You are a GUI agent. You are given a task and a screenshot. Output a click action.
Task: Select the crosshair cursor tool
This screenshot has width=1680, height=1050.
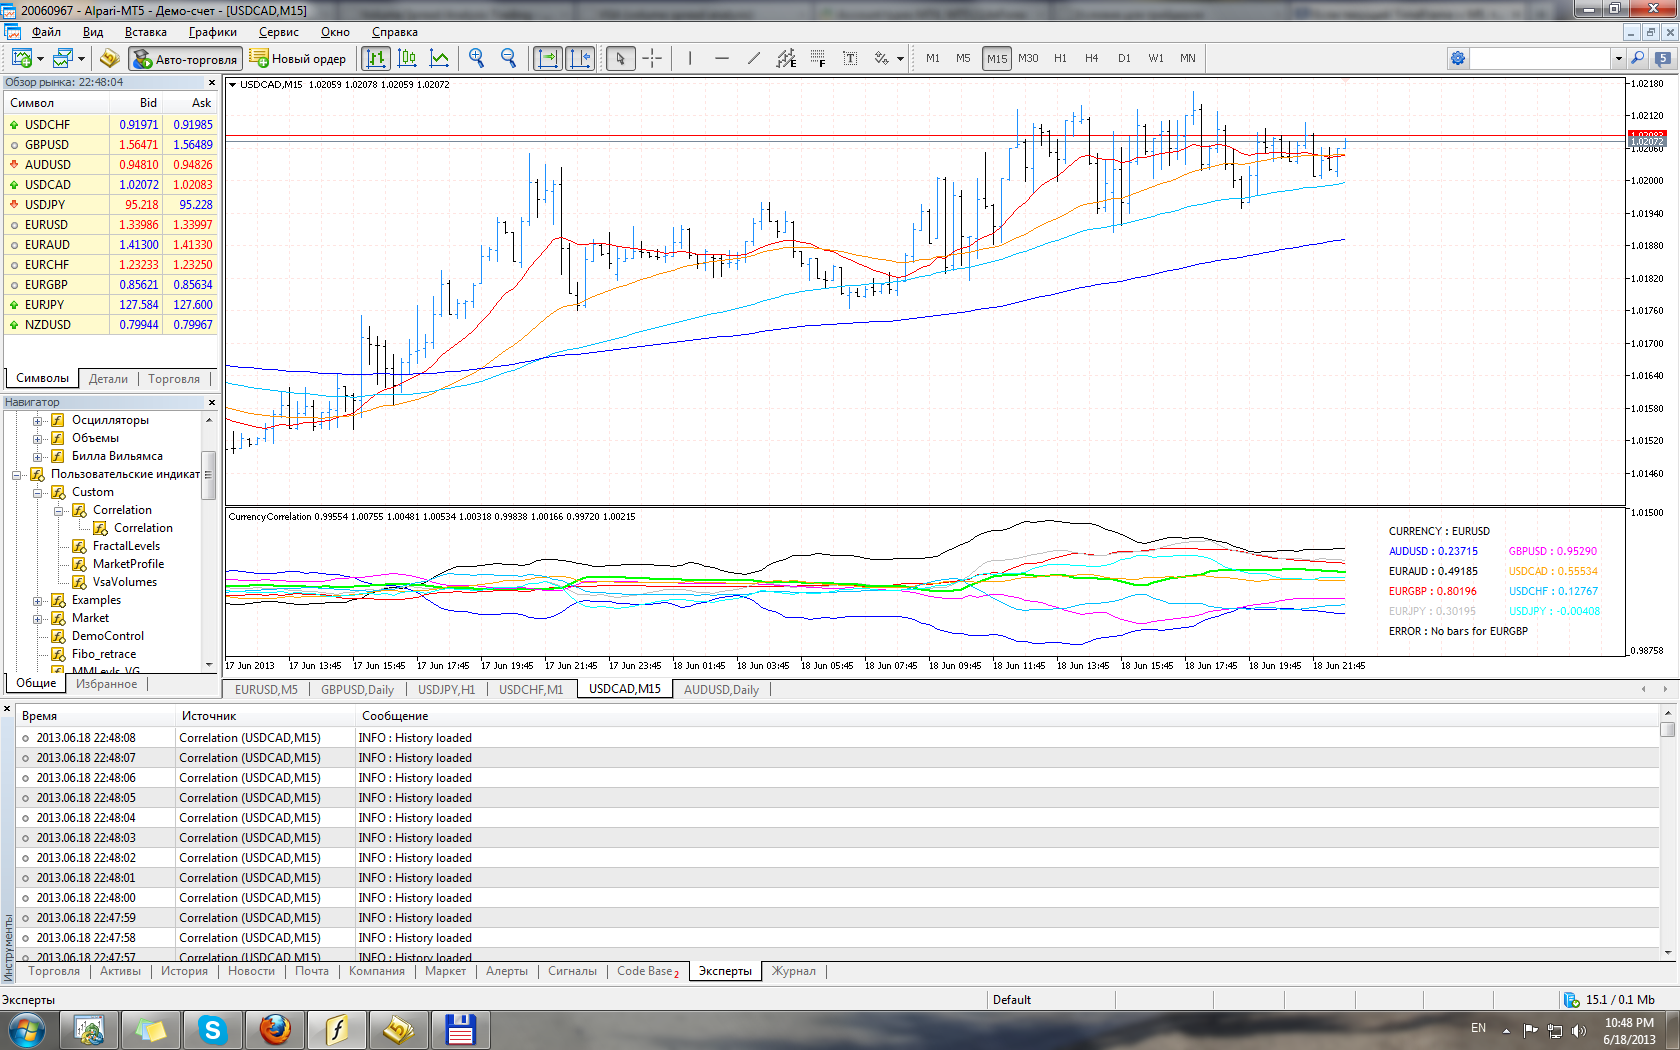tap(652, 58)
